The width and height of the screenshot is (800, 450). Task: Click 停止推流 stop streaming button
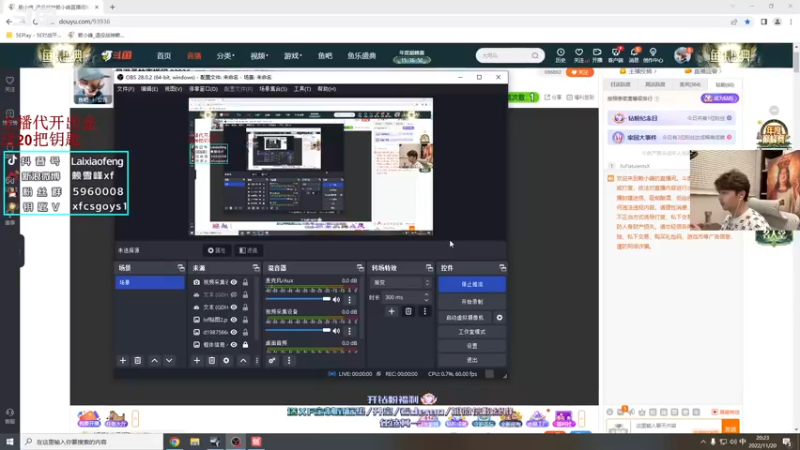pyautogui.click(x=472, y=284)
